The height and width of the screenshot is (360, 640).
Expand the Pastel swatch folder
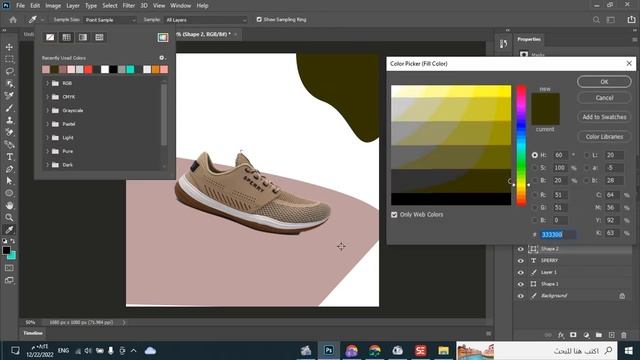47,124
